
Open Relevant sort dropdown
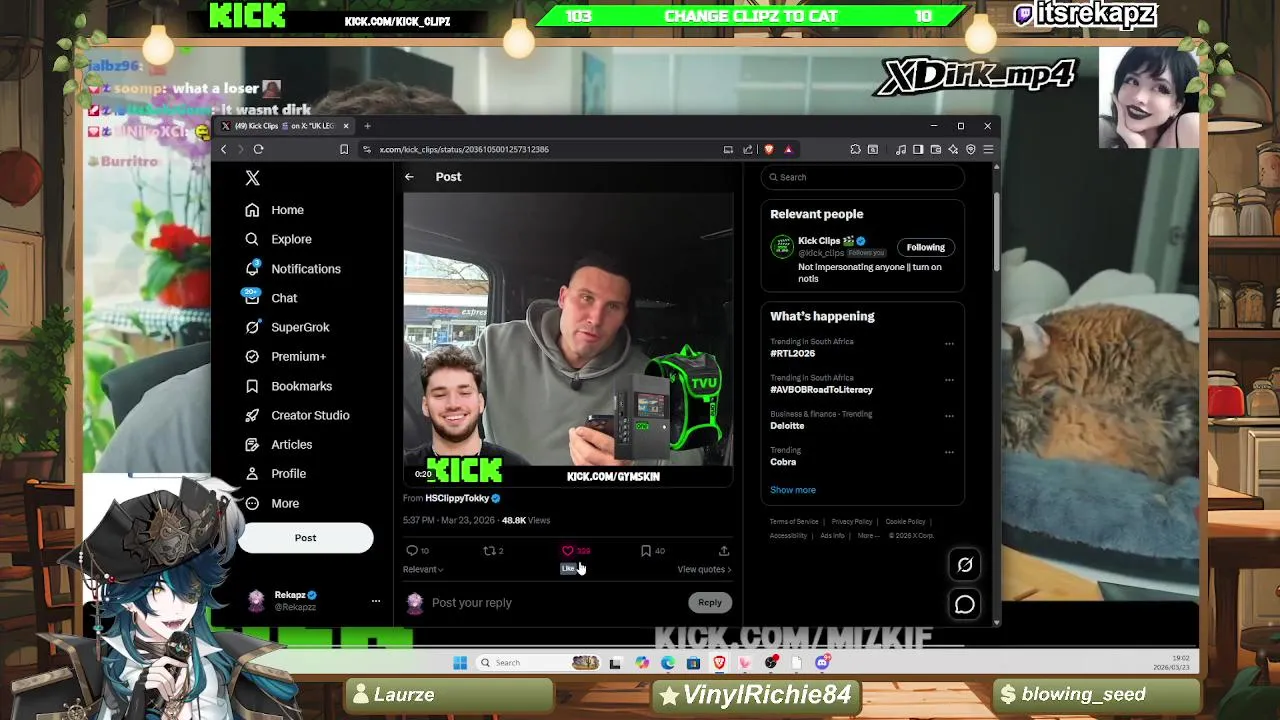(423, 570)
